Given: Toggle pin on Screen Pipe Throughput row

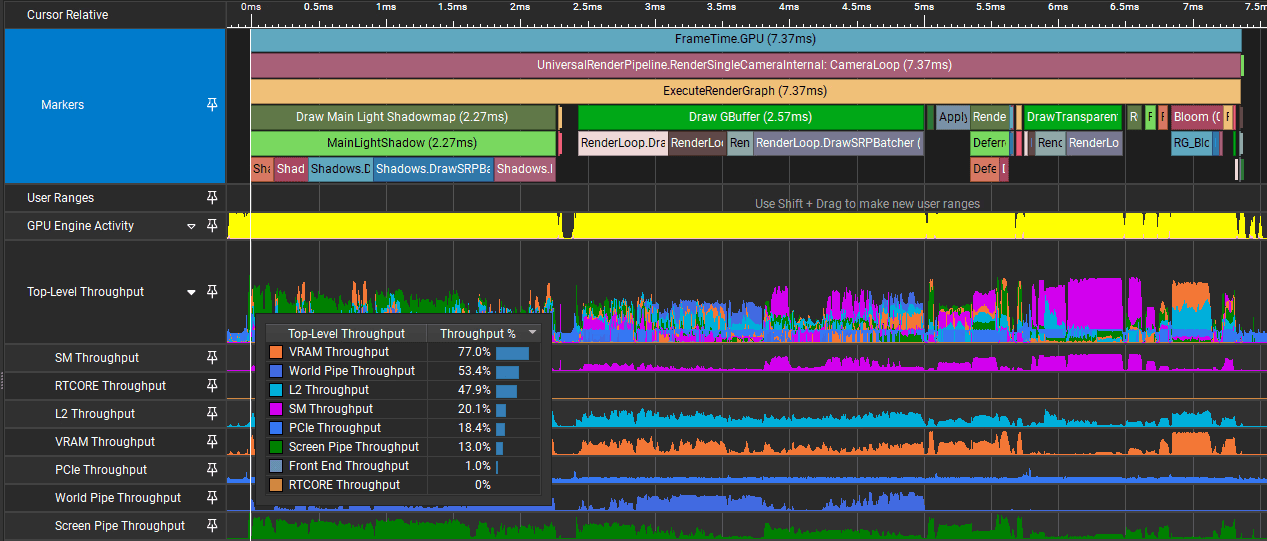Looking at the screenshot, I should point(212,526).
